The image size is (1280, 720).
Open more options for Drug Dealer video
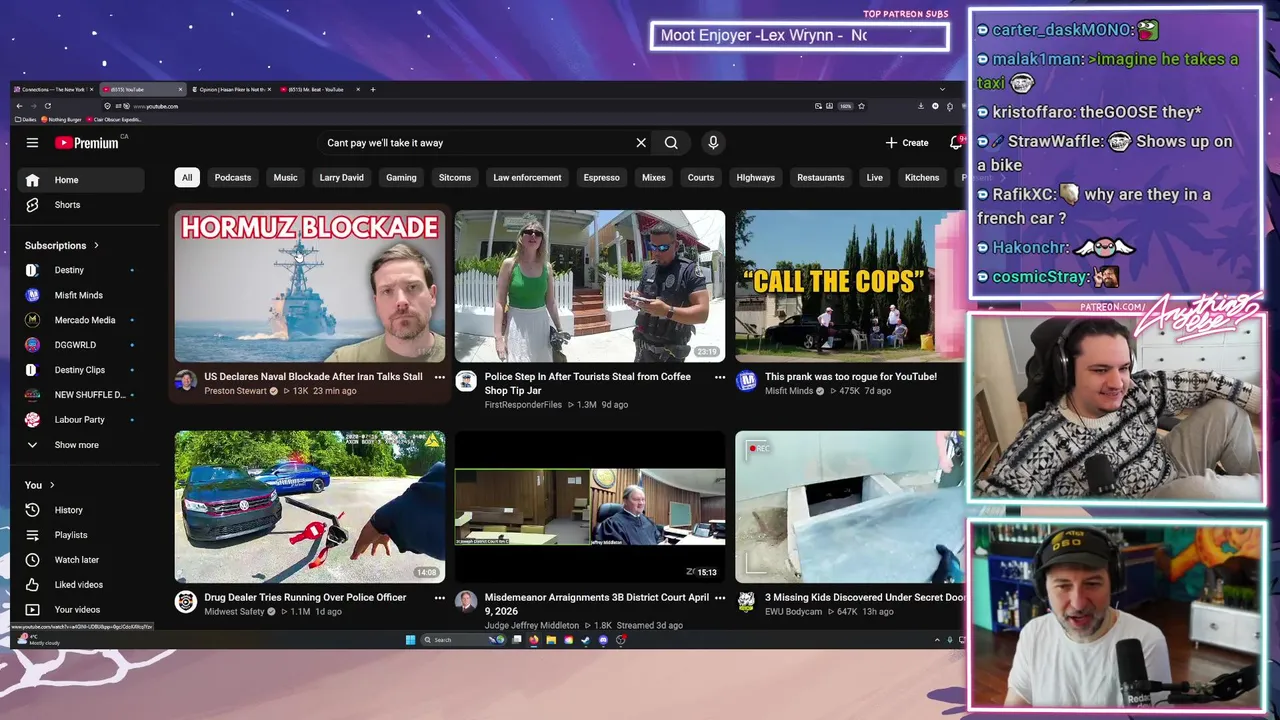point(439,598)
